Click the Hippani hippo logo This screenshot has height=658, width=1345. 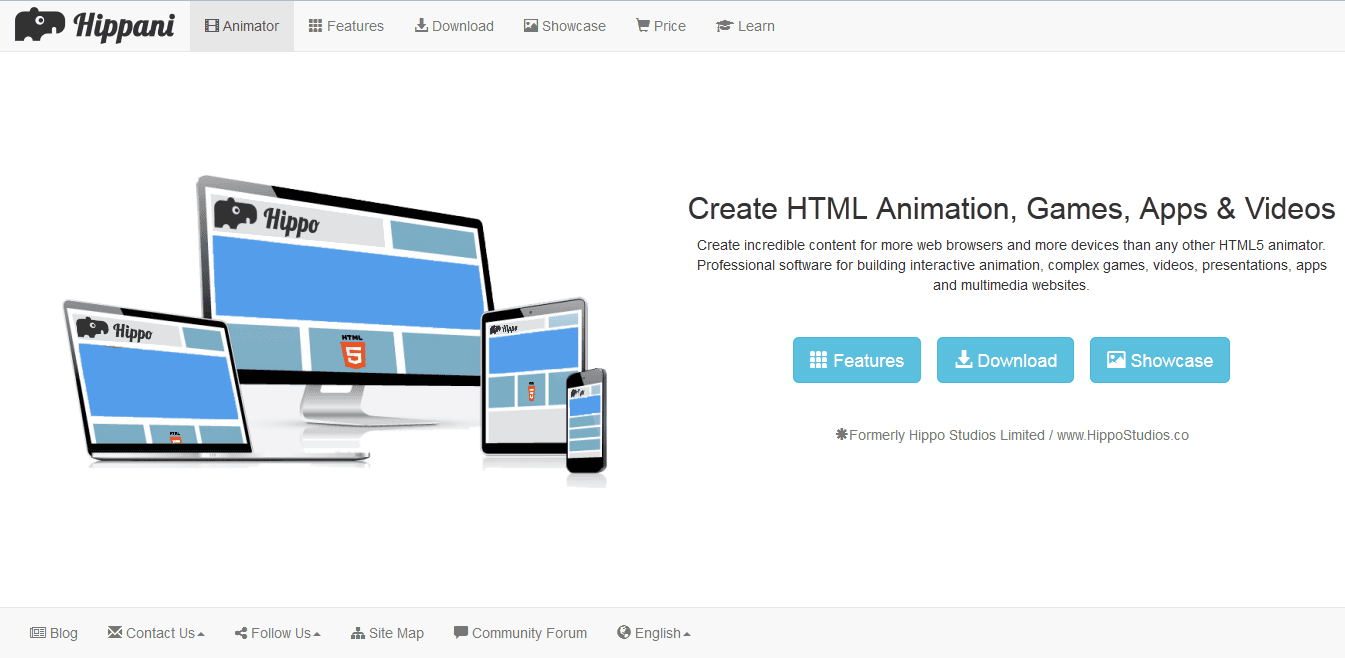point(96,25)
